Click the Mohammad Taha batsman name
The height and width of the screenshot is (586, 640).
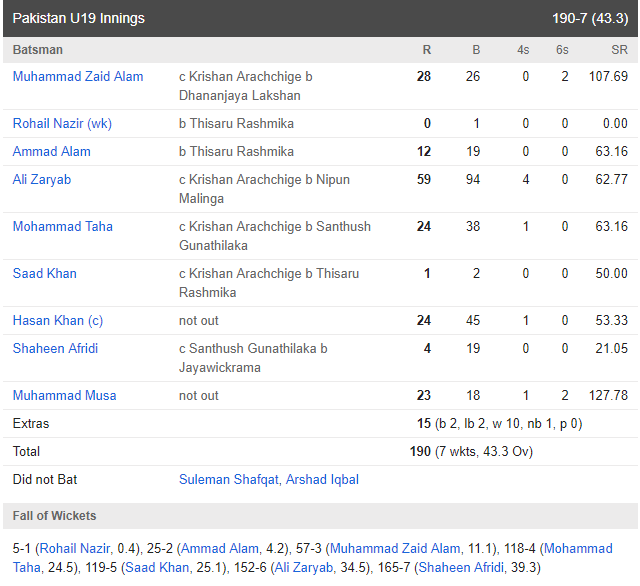pyautogui.click(x=62, y=226)
